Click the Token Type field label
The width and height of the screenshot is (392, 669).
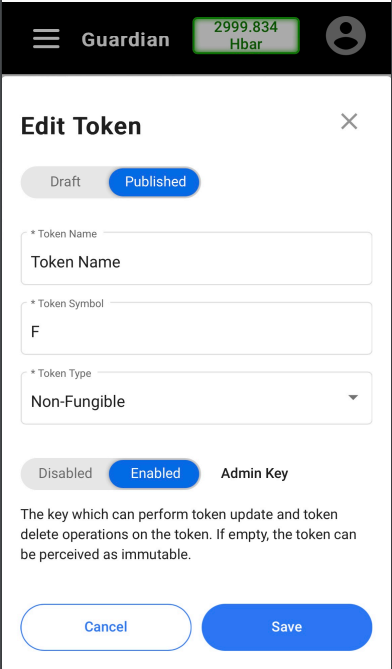point(61,373)
